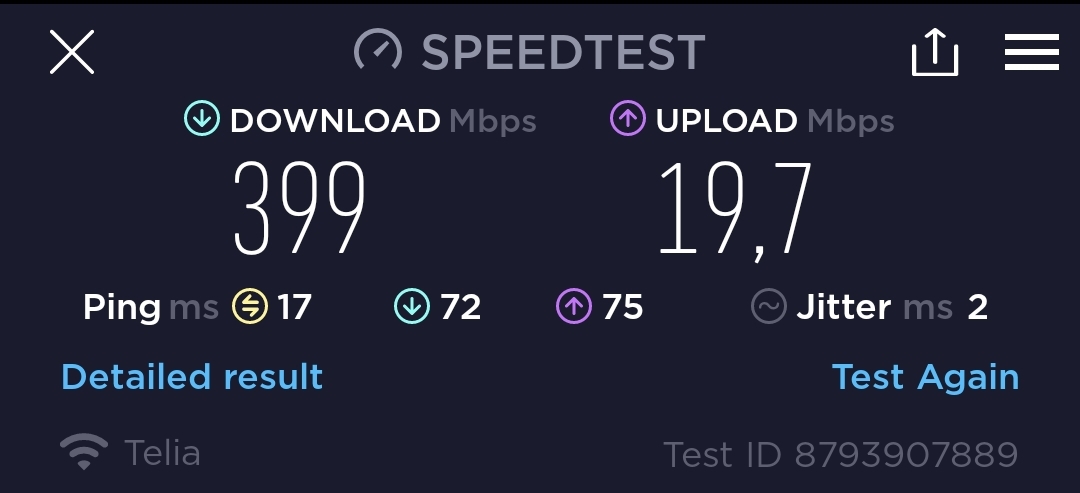Click the yellow idle ping icon
Viewport: 1080px width, 493px height.
(250, 306)
